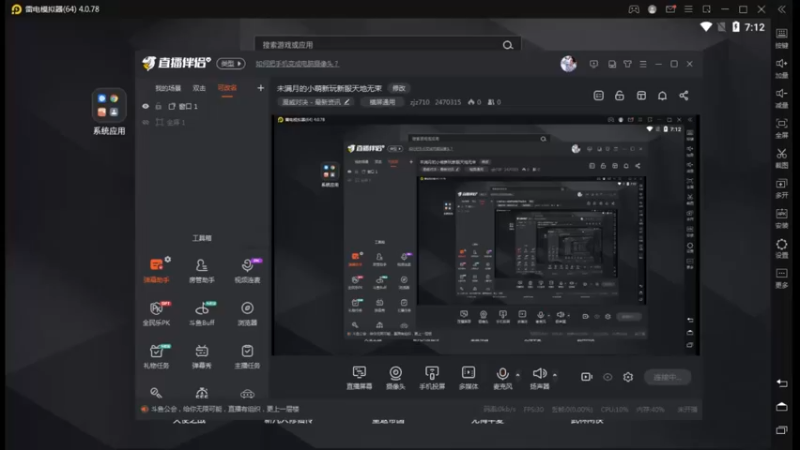
Task: Add 摄像头 camera source
Action: [395, 378]
